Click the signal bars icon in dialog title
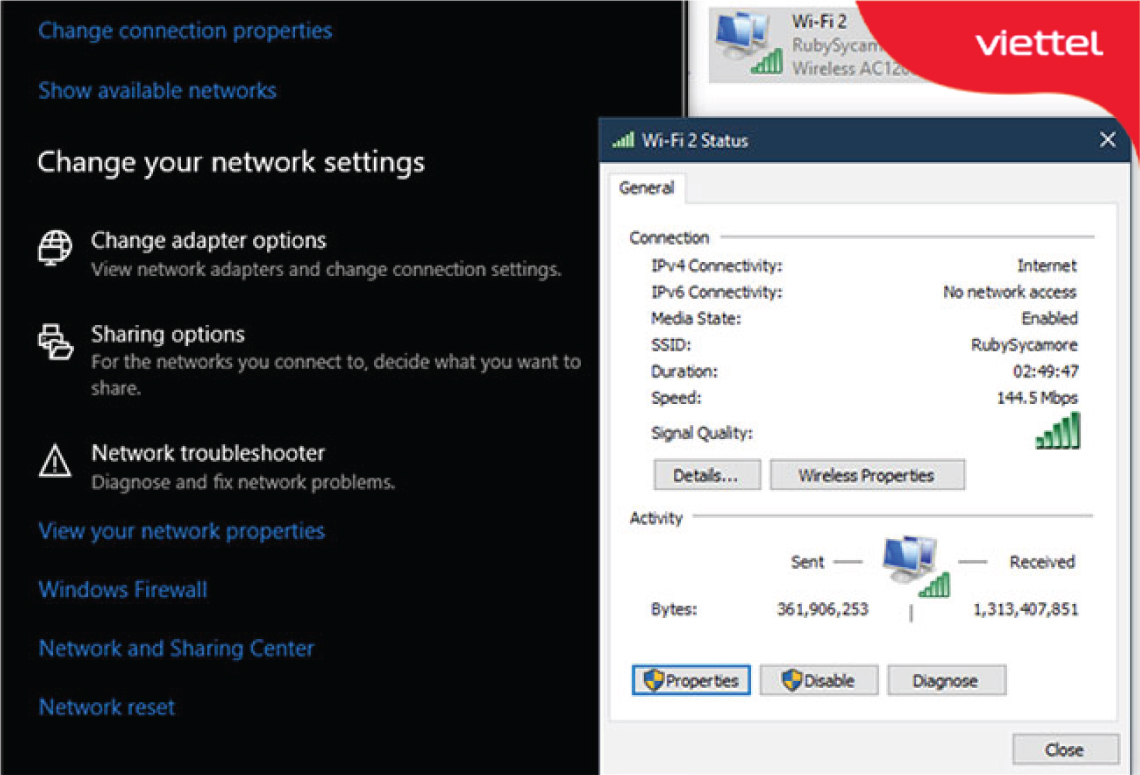Viewport: 1140px width, 775px height. pos(623,141)
